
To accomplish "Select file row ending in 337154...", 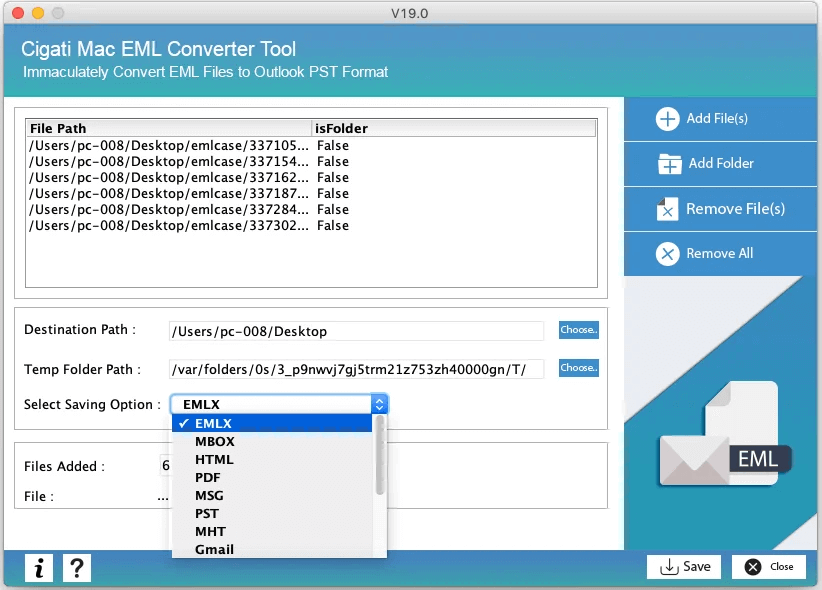I will coord(311,162).
